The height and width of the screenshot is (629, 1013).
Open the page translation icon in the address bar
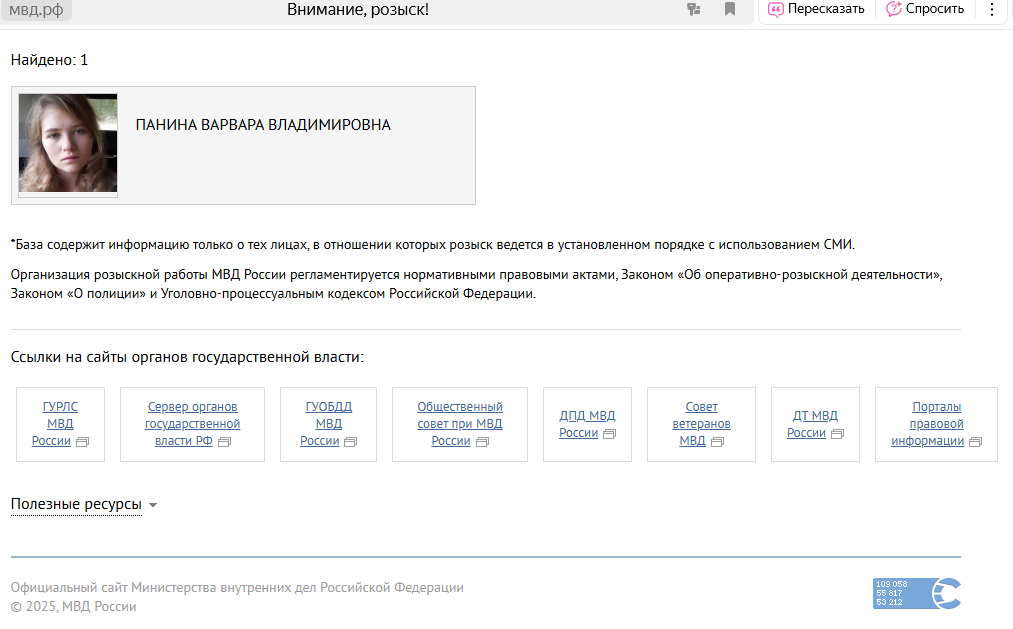(x=693, y=9)
